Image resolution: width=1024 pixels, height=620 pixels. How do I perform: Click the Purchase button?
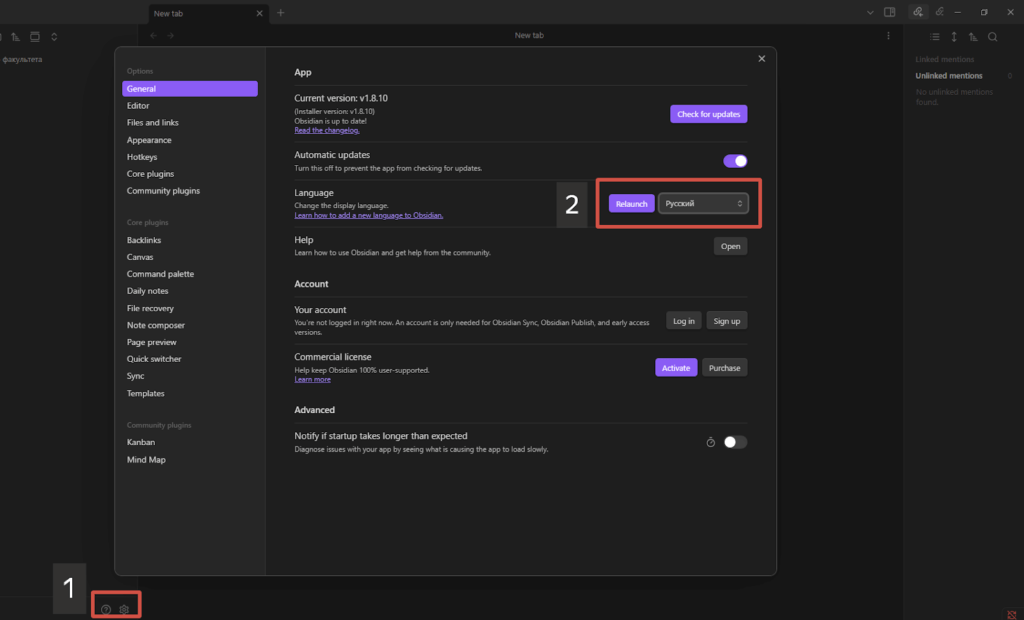[x=724, y=368]
